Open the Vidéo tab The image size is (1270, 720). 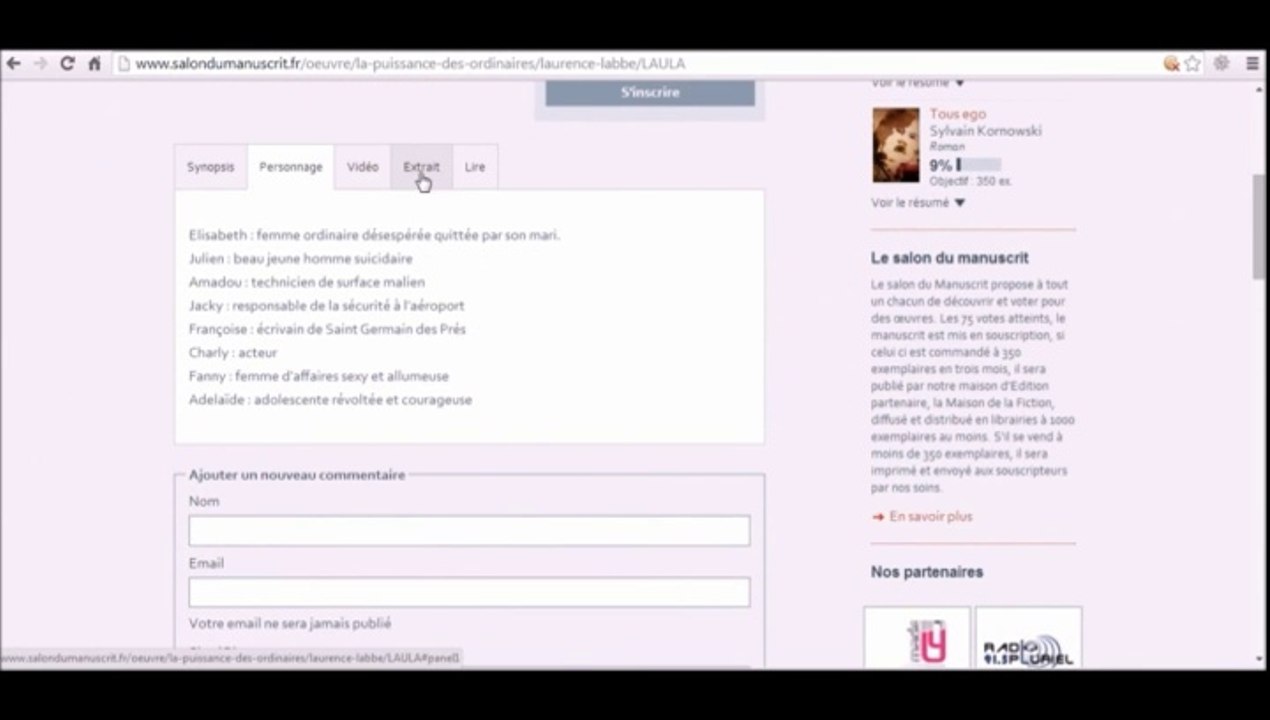pyautogui.click(x=362, y=167)
